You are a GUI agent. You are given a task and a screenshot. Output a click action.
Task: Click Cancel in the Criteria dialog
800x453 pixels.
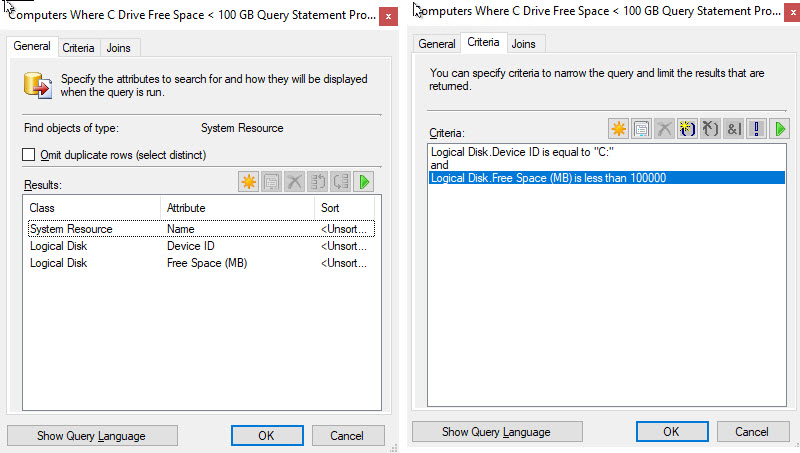point(752,431)
